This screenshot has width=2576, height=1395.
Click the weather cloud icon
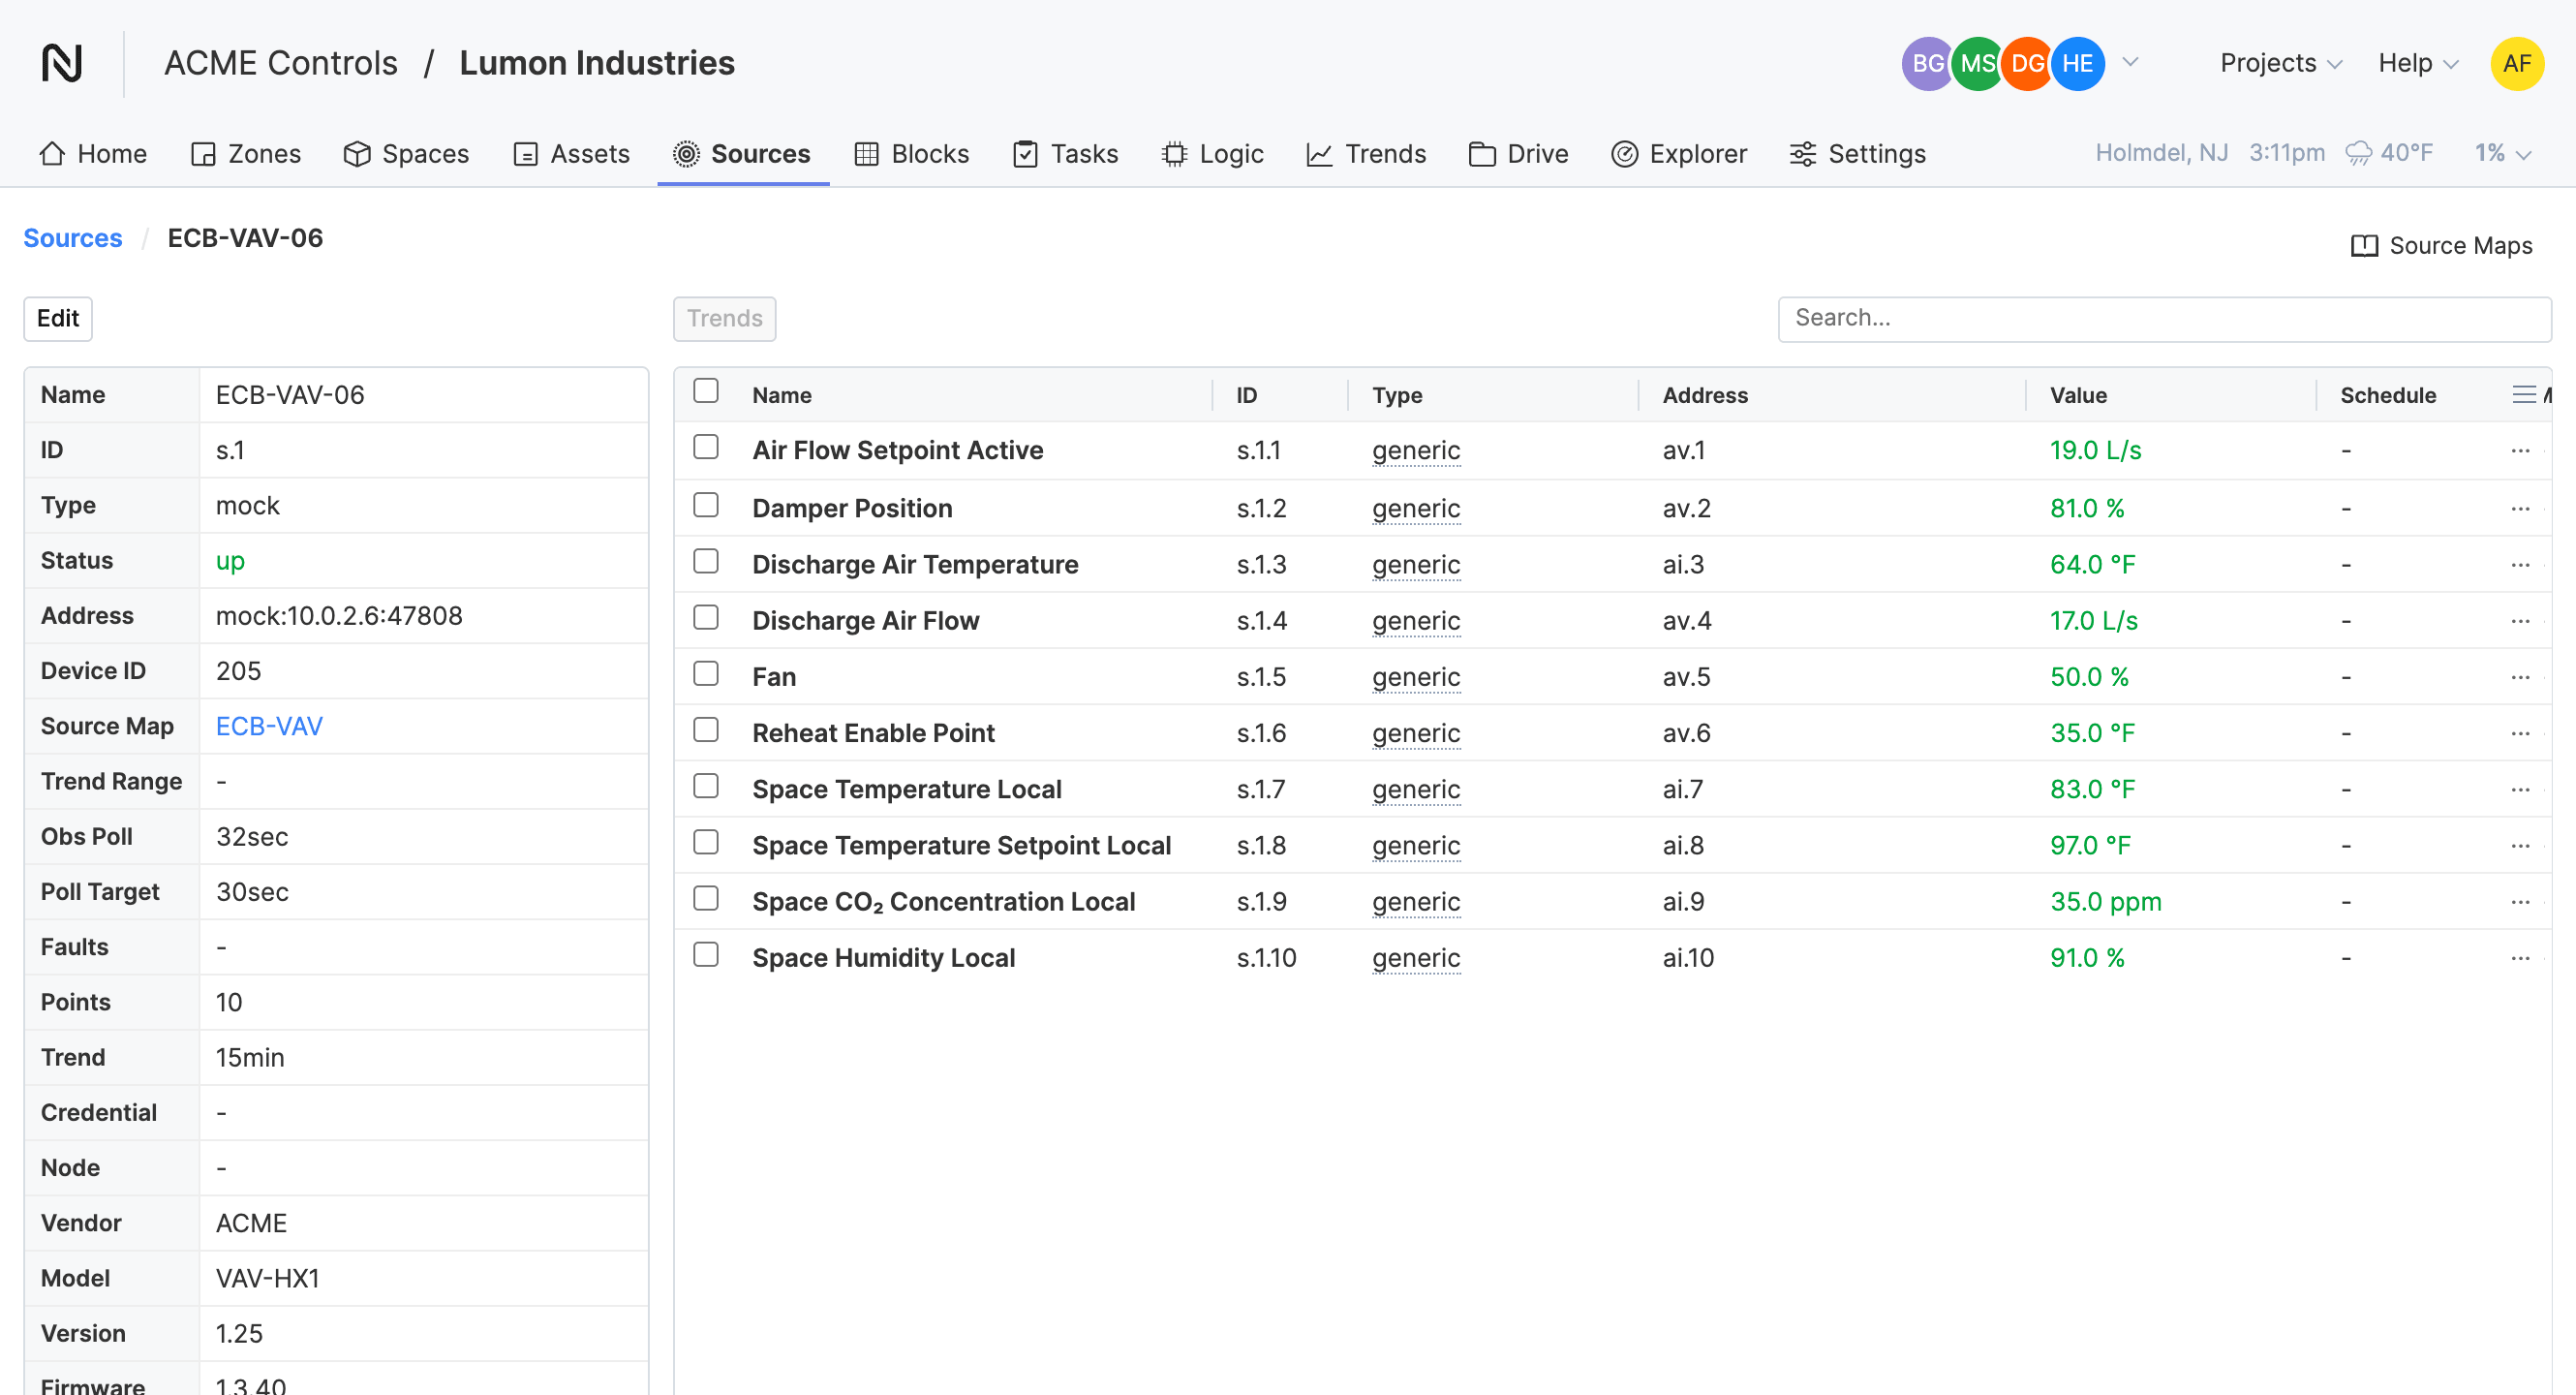[x=2358, y=153]
